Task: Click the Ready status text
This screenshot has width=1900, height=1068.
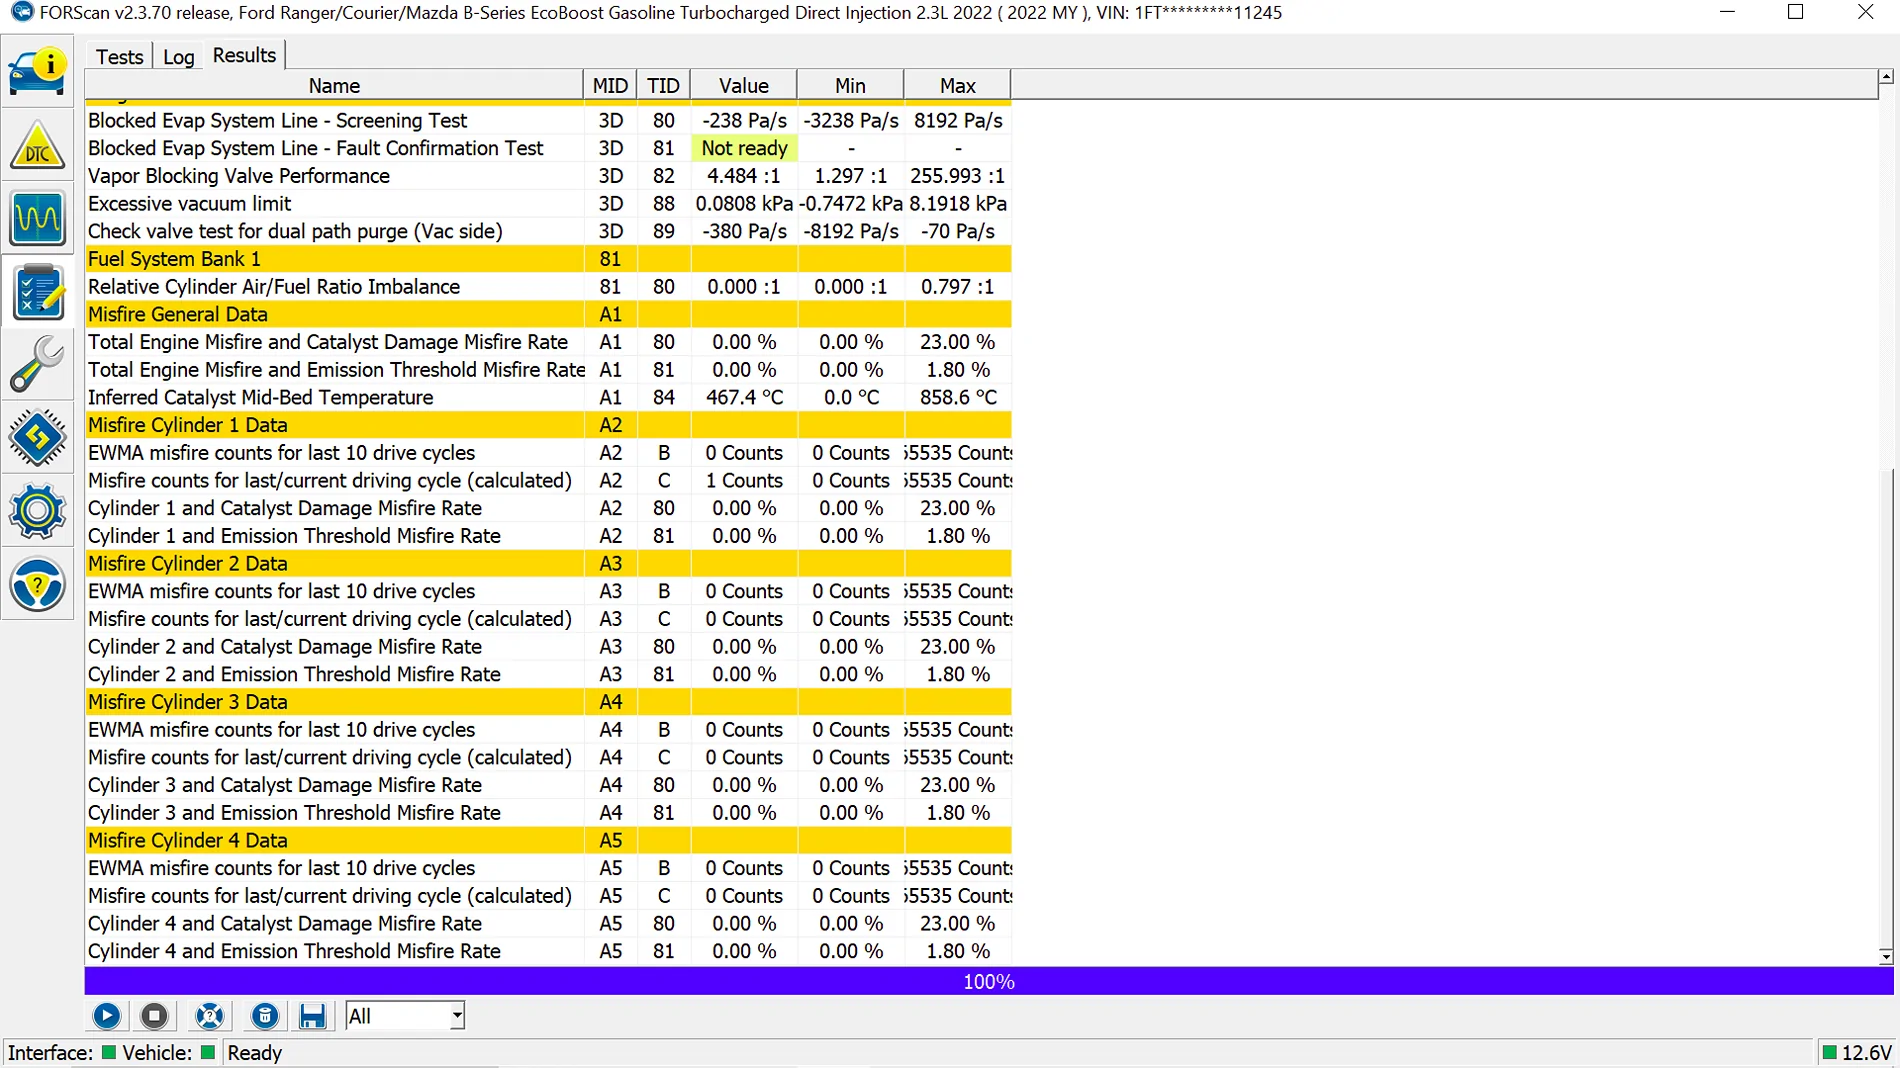Action: click(255, 1053)
